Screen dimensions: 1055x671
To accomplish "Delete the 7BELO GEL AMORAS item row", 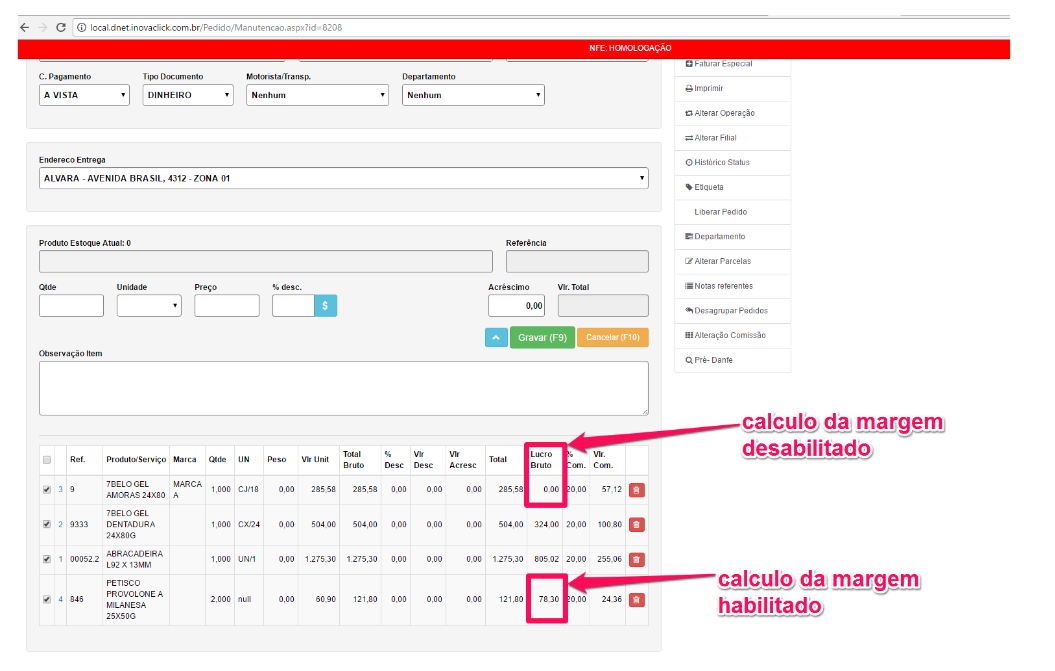I will 636,490.
